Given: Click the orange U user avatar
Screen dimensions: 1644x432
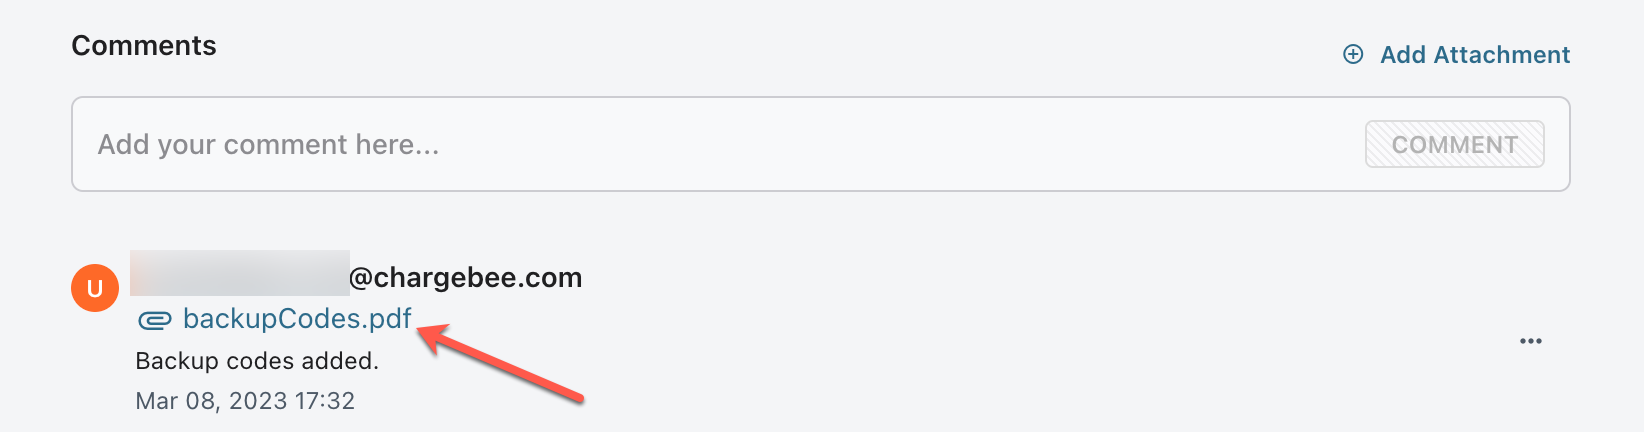Looking at the screenshot, I should pos(95,288).
